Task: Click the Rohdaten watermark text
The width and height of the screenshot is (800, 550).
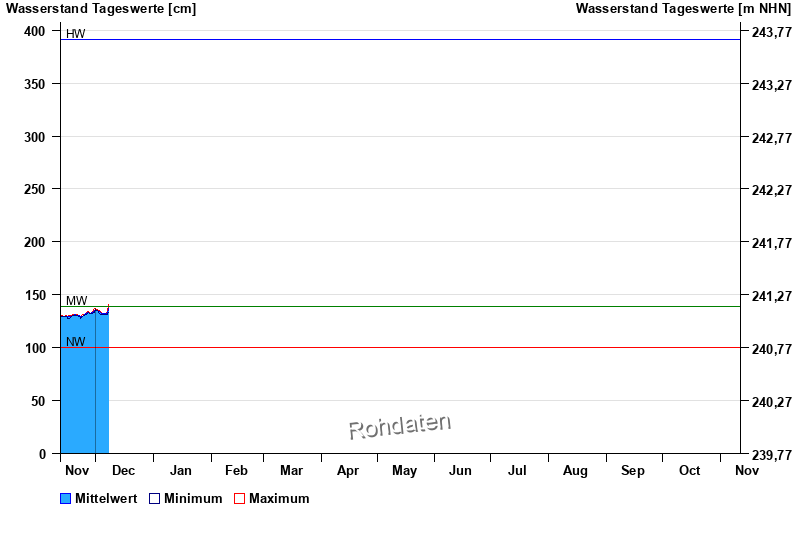Action: [x=400, y=427]
